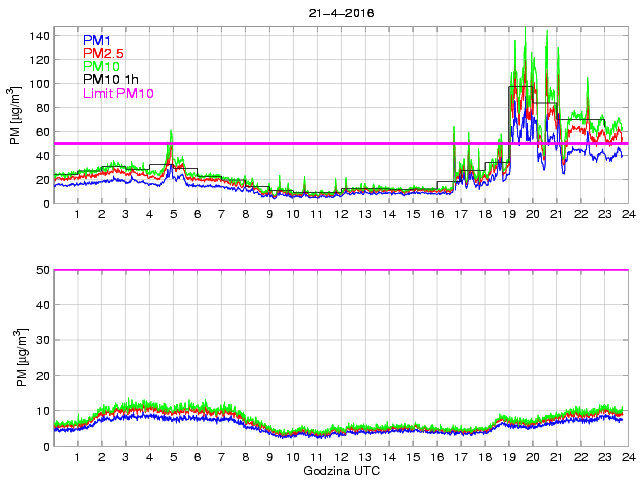This screenshot has width=640, height=480.
Task: Click the 100 tick on upper y-axis
Action: tap(38, 84)
